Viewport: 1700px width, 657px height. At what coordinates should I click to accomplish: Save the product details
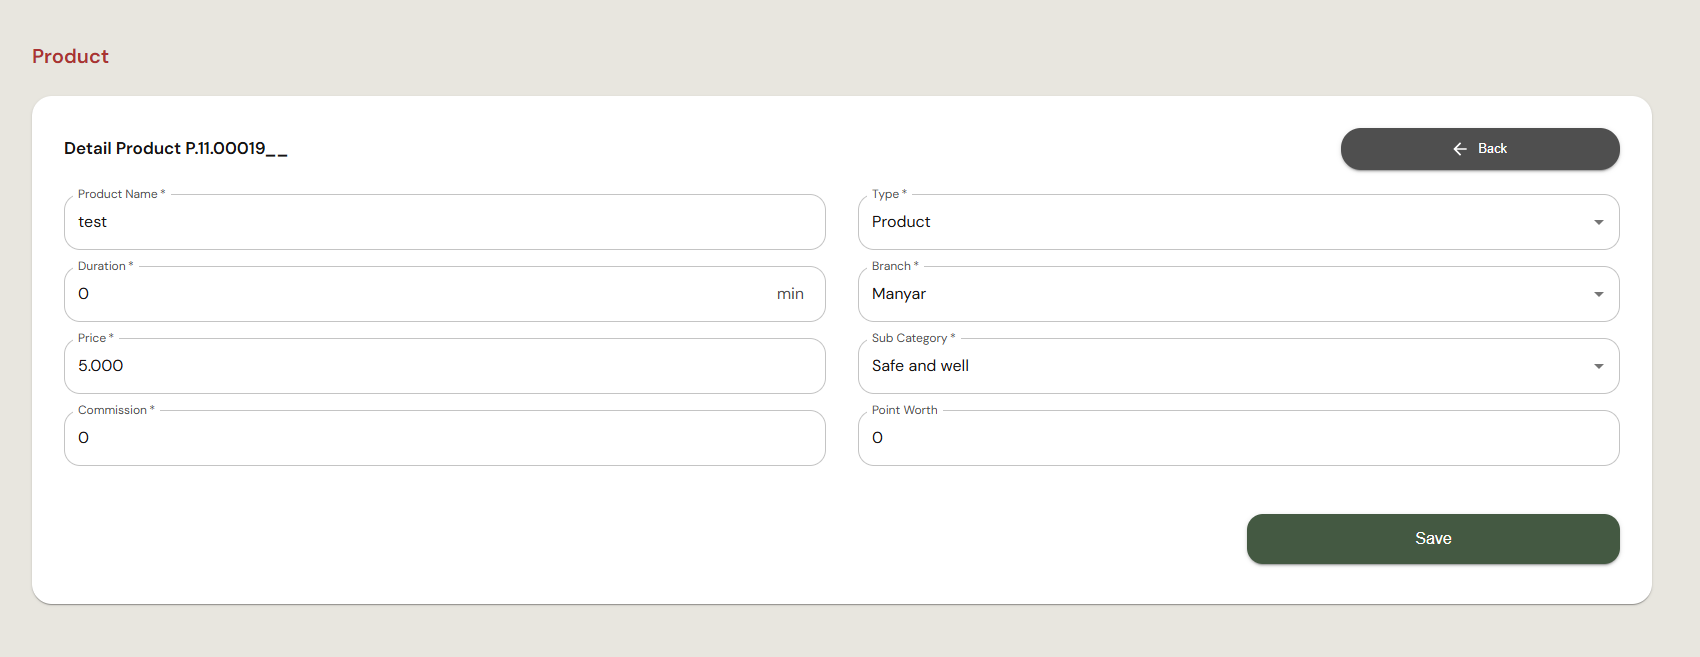(x=1433, y=539)
